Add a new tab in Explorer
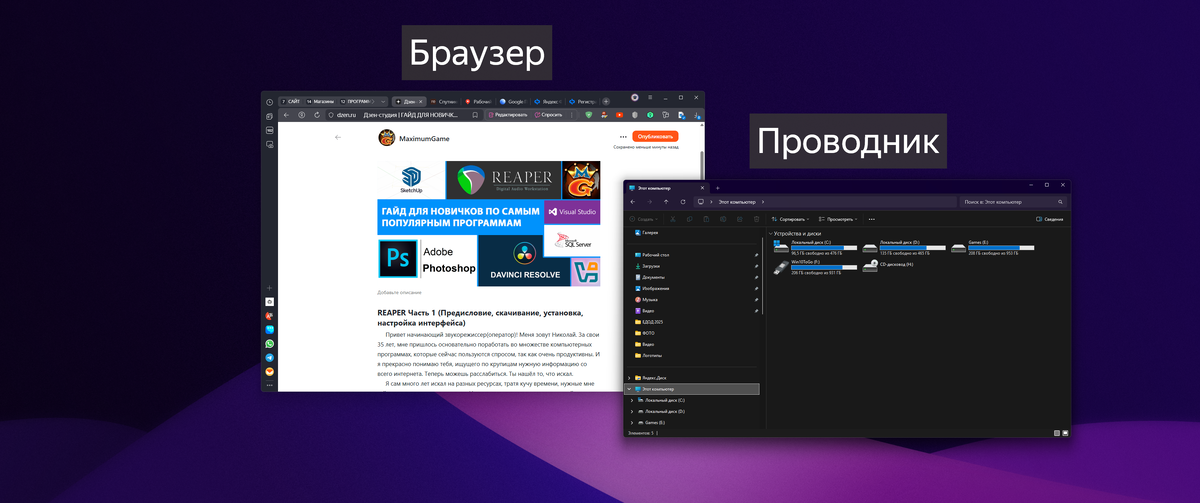 pos(717,188)
